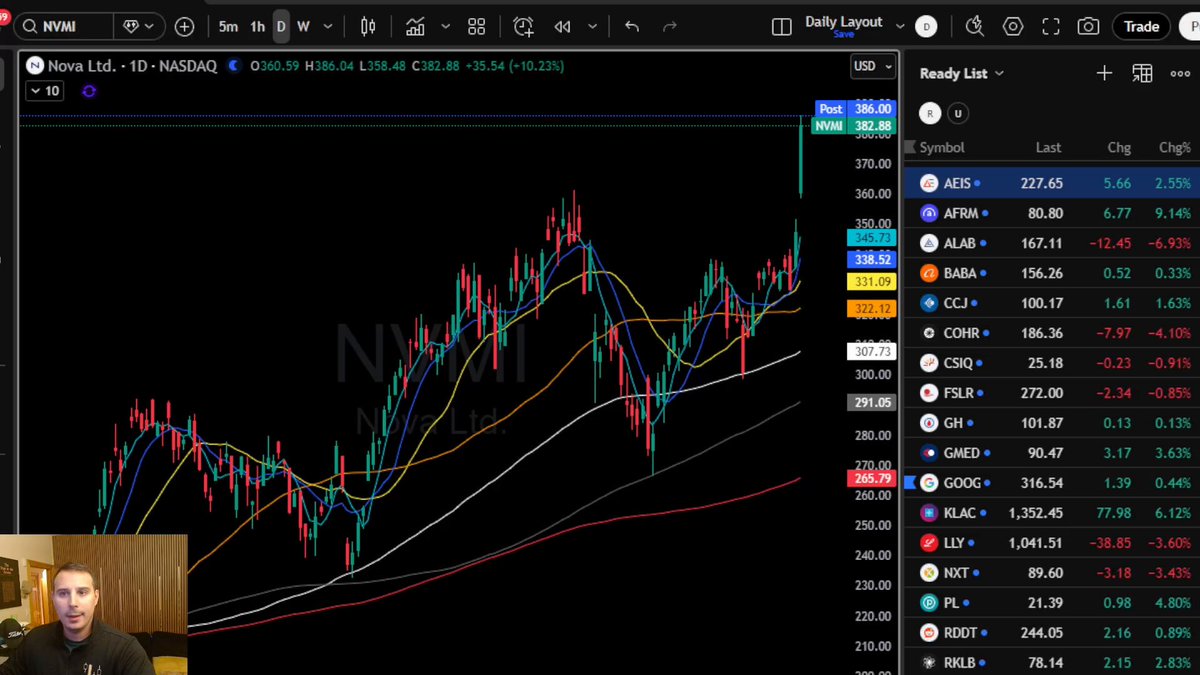This screenshot has height=675, width=1200.
Task: Open chart settings hexagon icon
Action: (1013, 27)
